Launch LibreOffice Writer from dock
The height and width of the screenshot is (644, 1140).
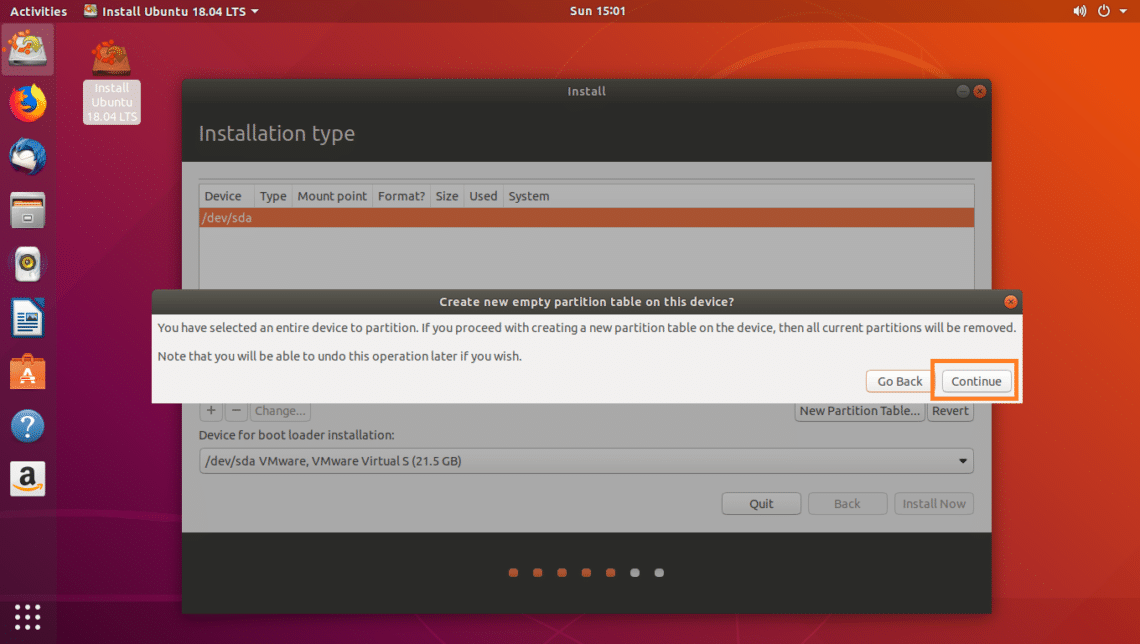coord(28,320)
